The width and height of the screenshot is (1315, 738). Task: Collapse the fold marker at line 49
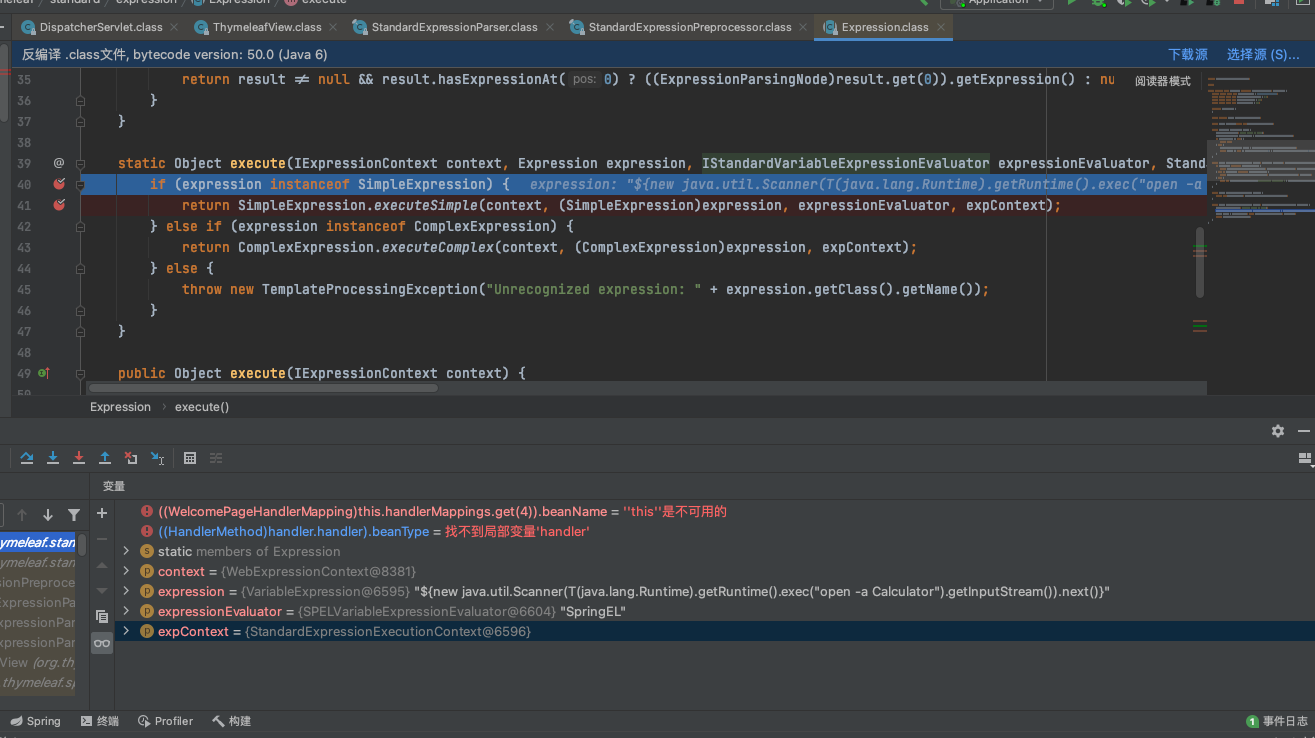click(81, 373)
